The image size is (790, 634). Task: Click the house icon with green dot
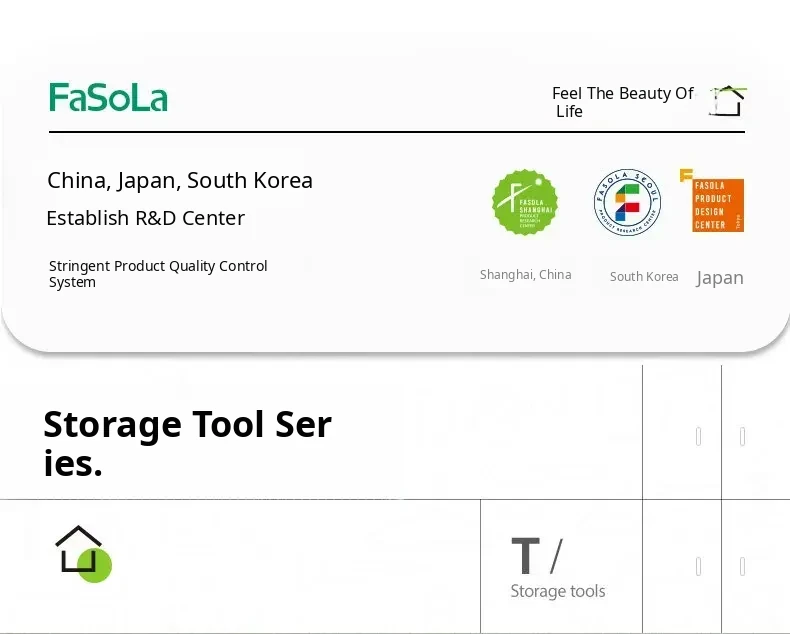(x=82, y=552)
